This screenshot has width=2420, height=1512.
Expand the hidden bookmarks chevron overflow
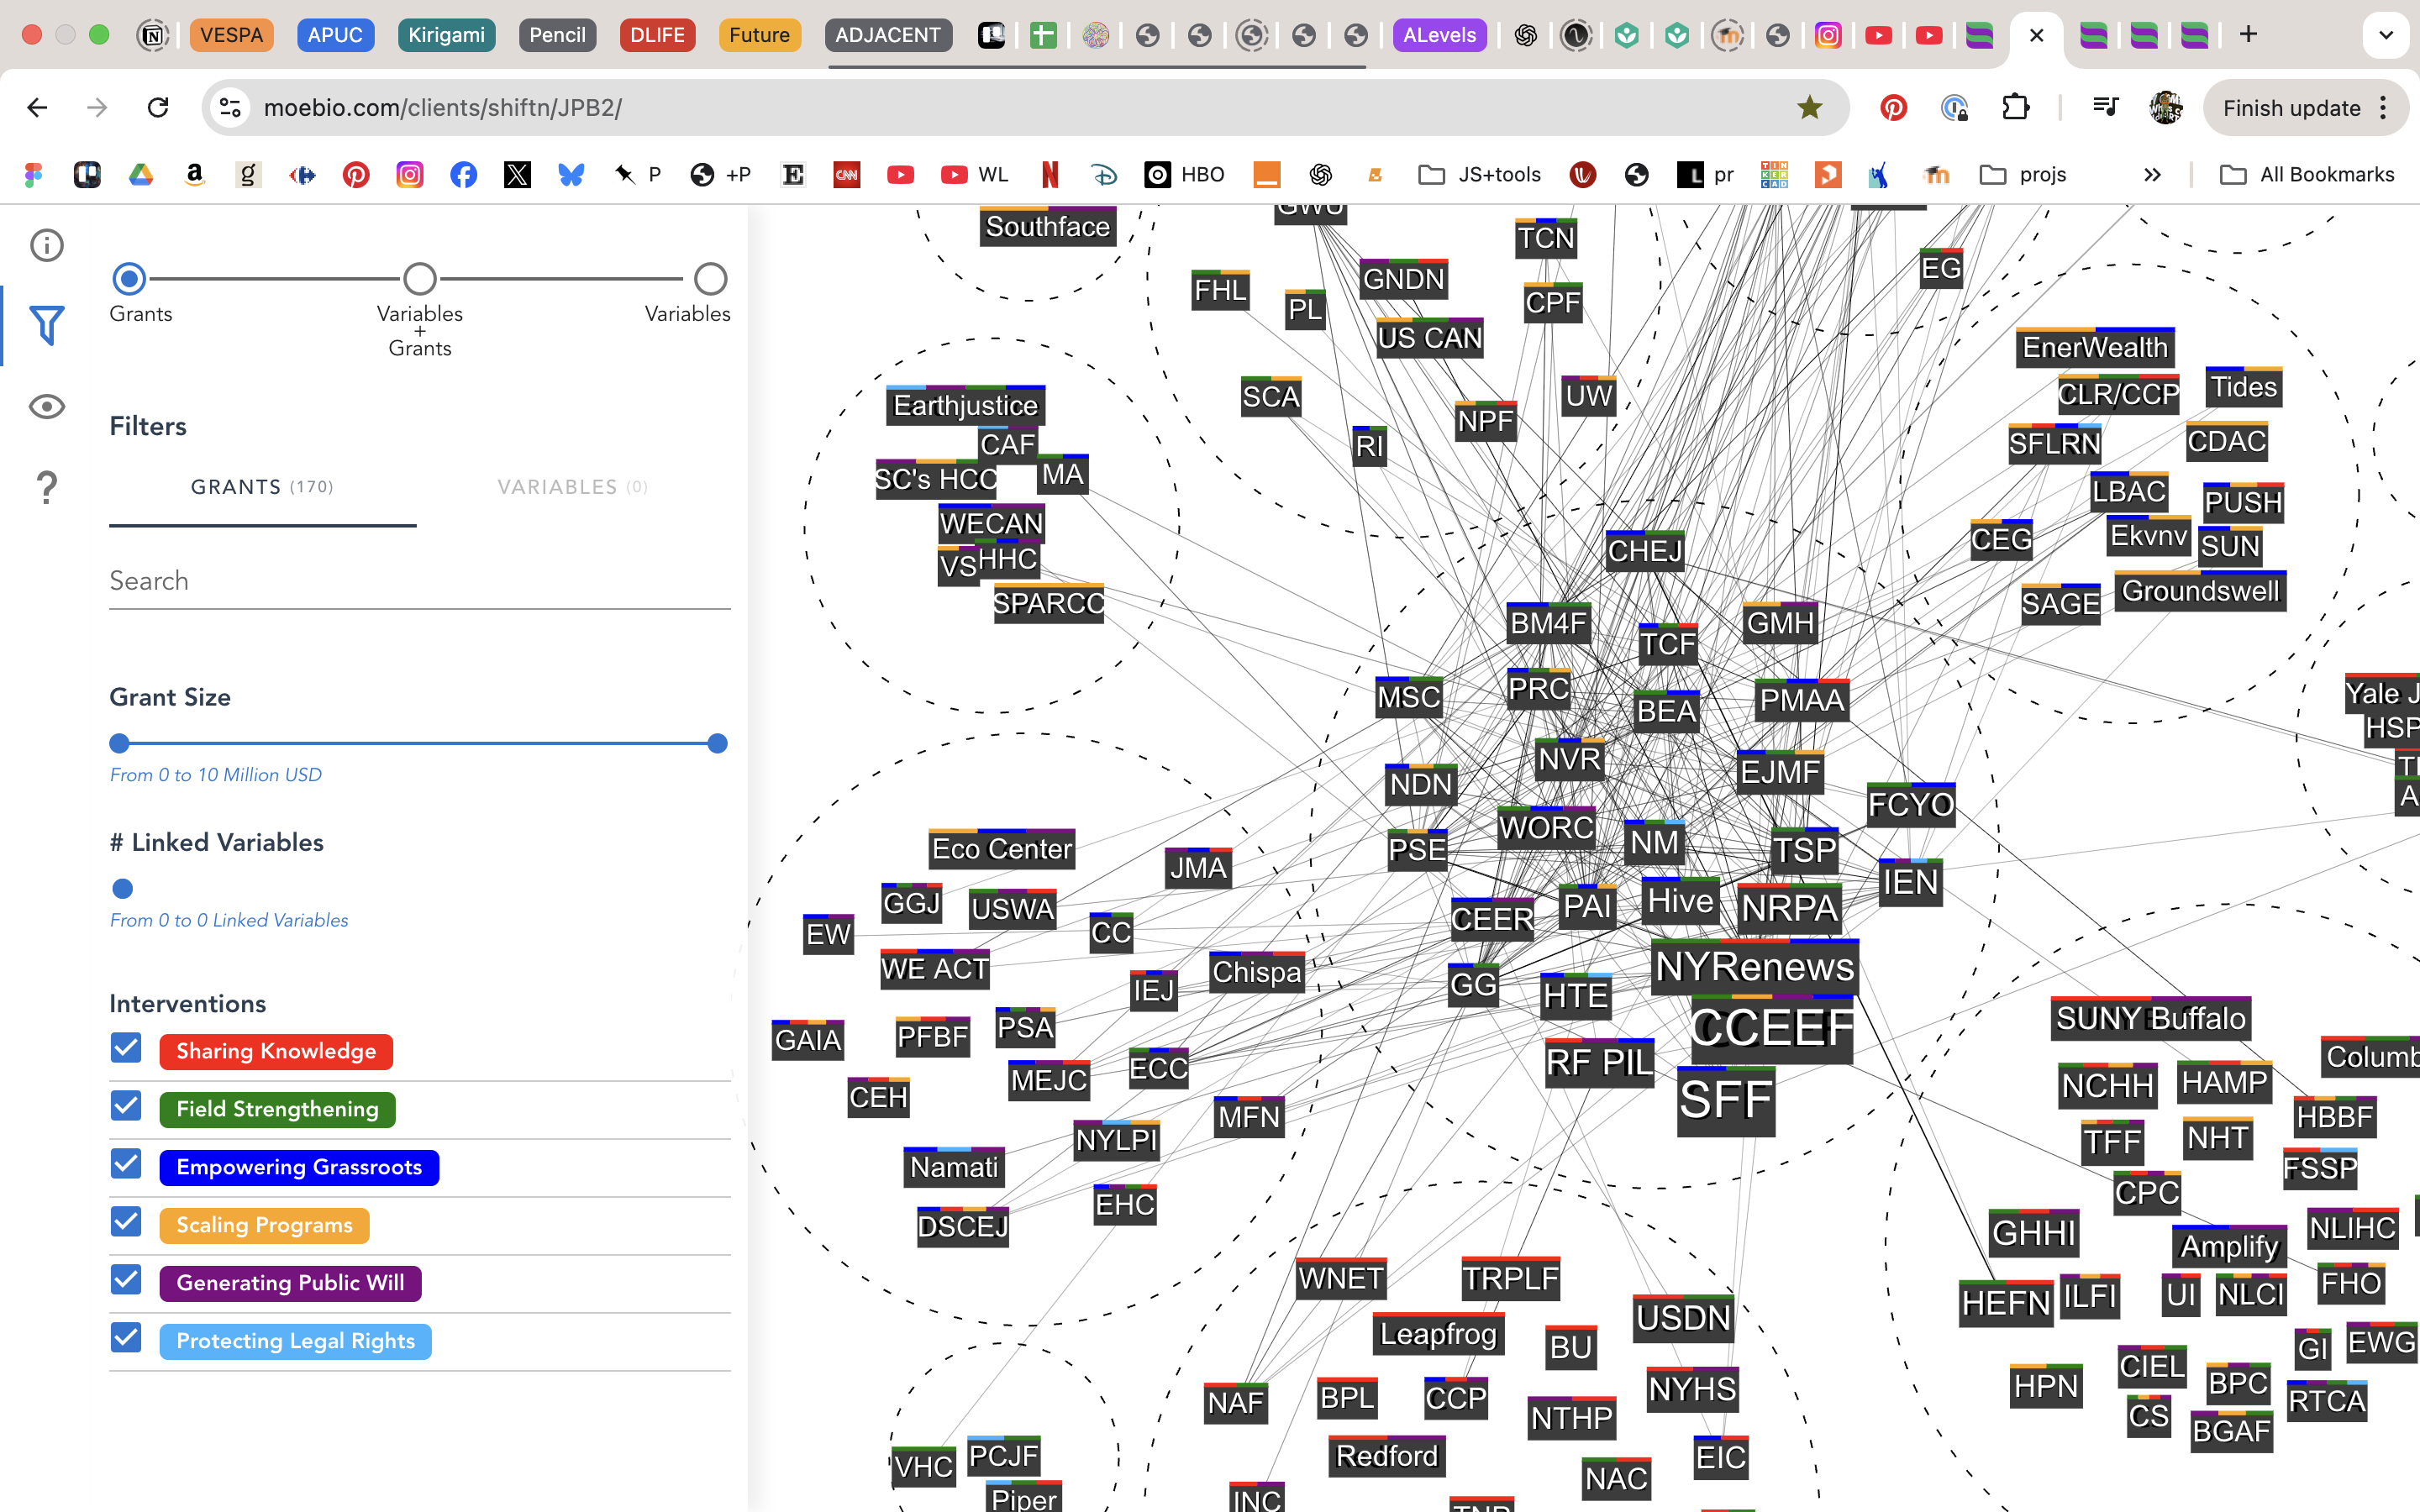pos(2152,175)
